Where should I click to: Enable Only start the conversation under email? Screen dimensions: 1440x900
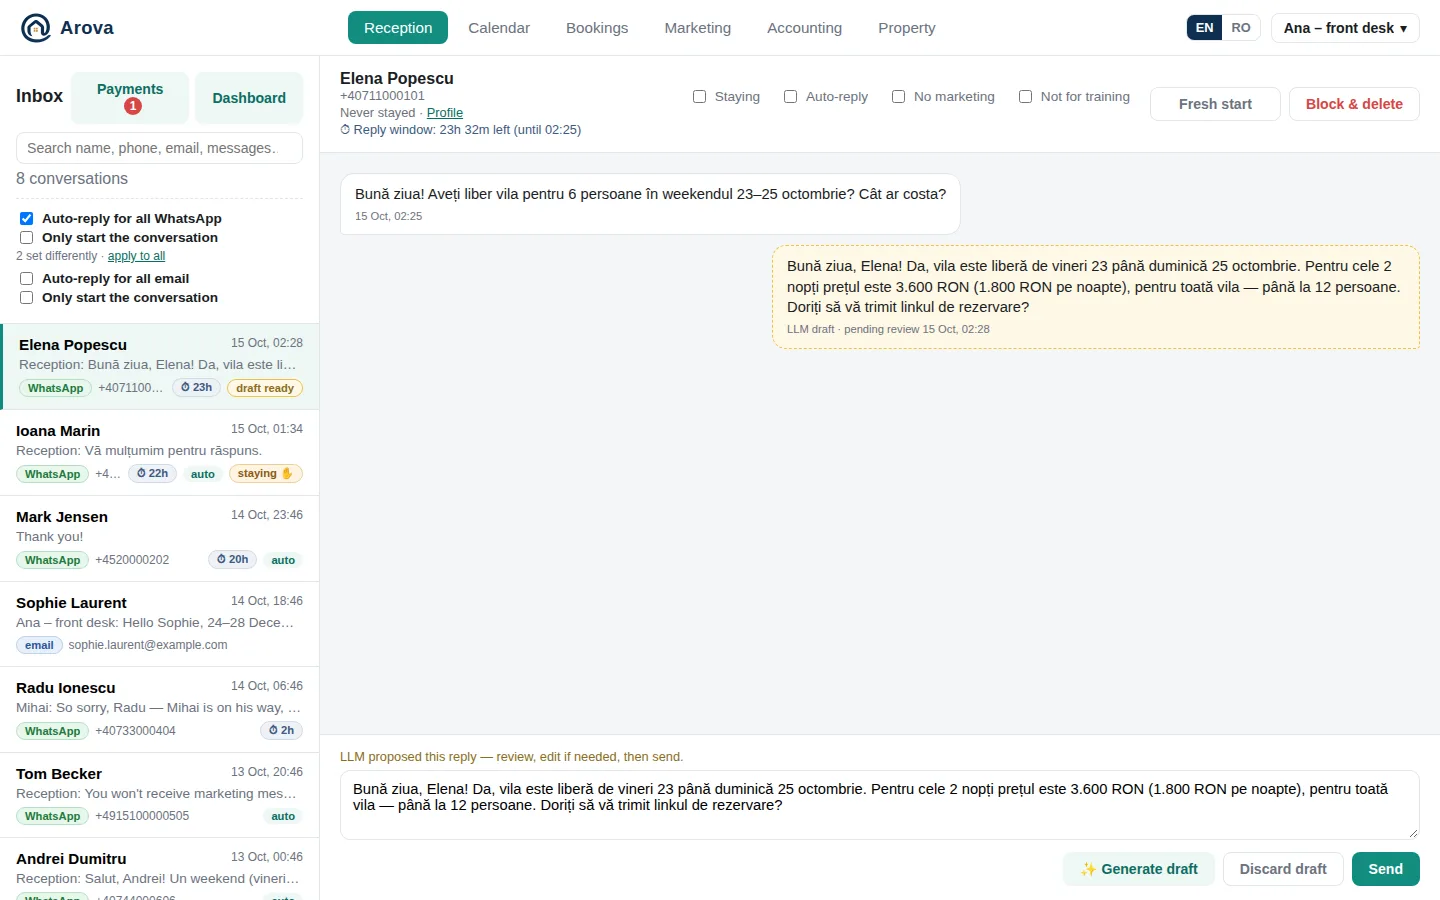click(27, 298)
